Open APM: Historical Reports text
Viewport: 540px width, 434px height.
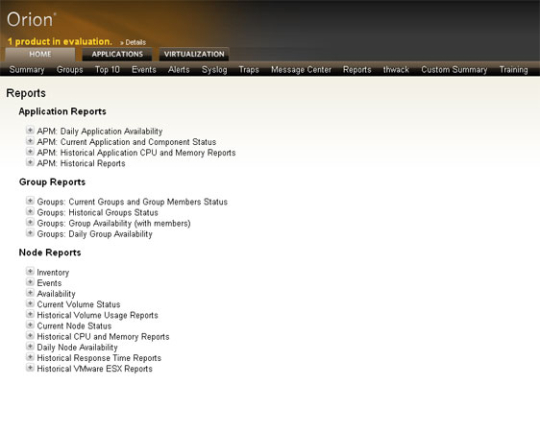81,163
